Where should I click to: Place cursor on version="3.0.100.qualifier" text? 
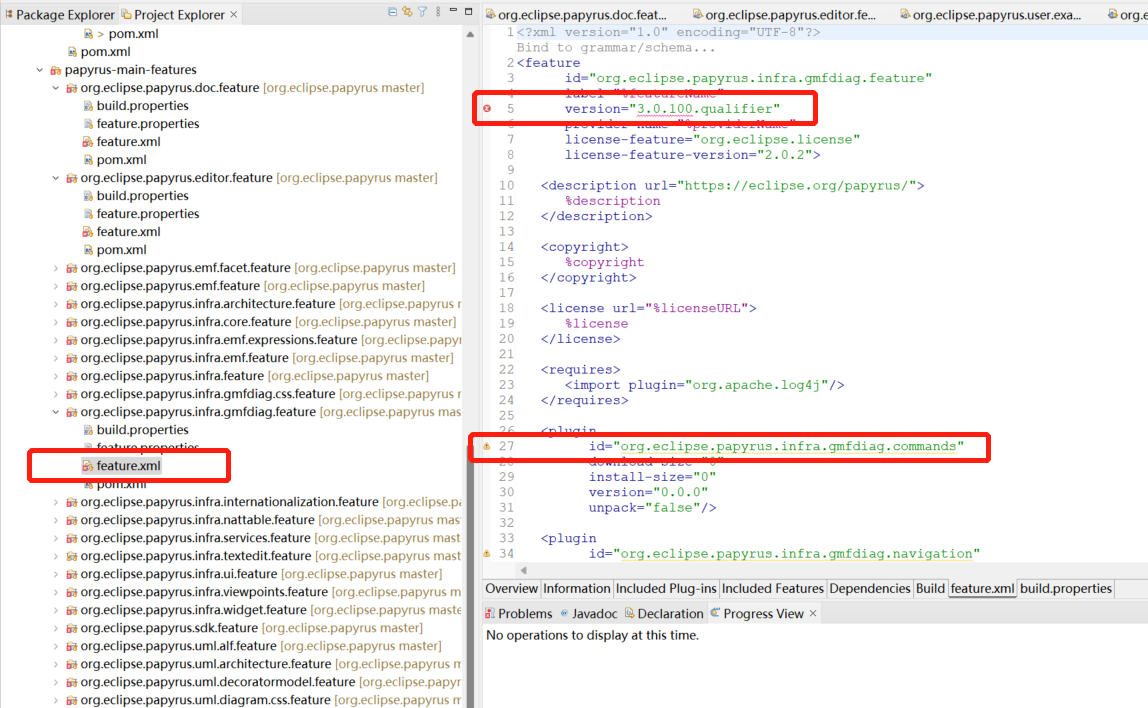pyautogui.click(x=672, y=108)
